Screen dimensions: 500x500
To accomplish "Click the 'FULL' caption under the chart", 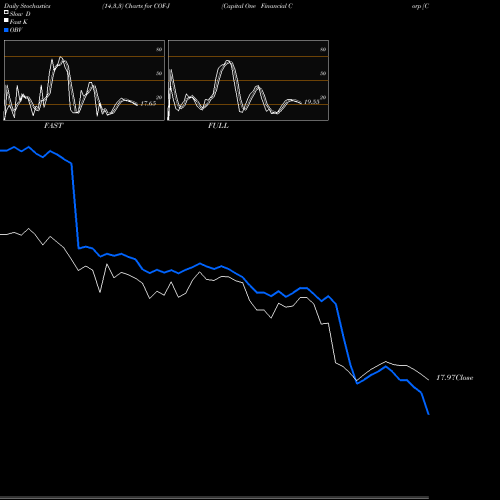I will [x=218, y=125].
